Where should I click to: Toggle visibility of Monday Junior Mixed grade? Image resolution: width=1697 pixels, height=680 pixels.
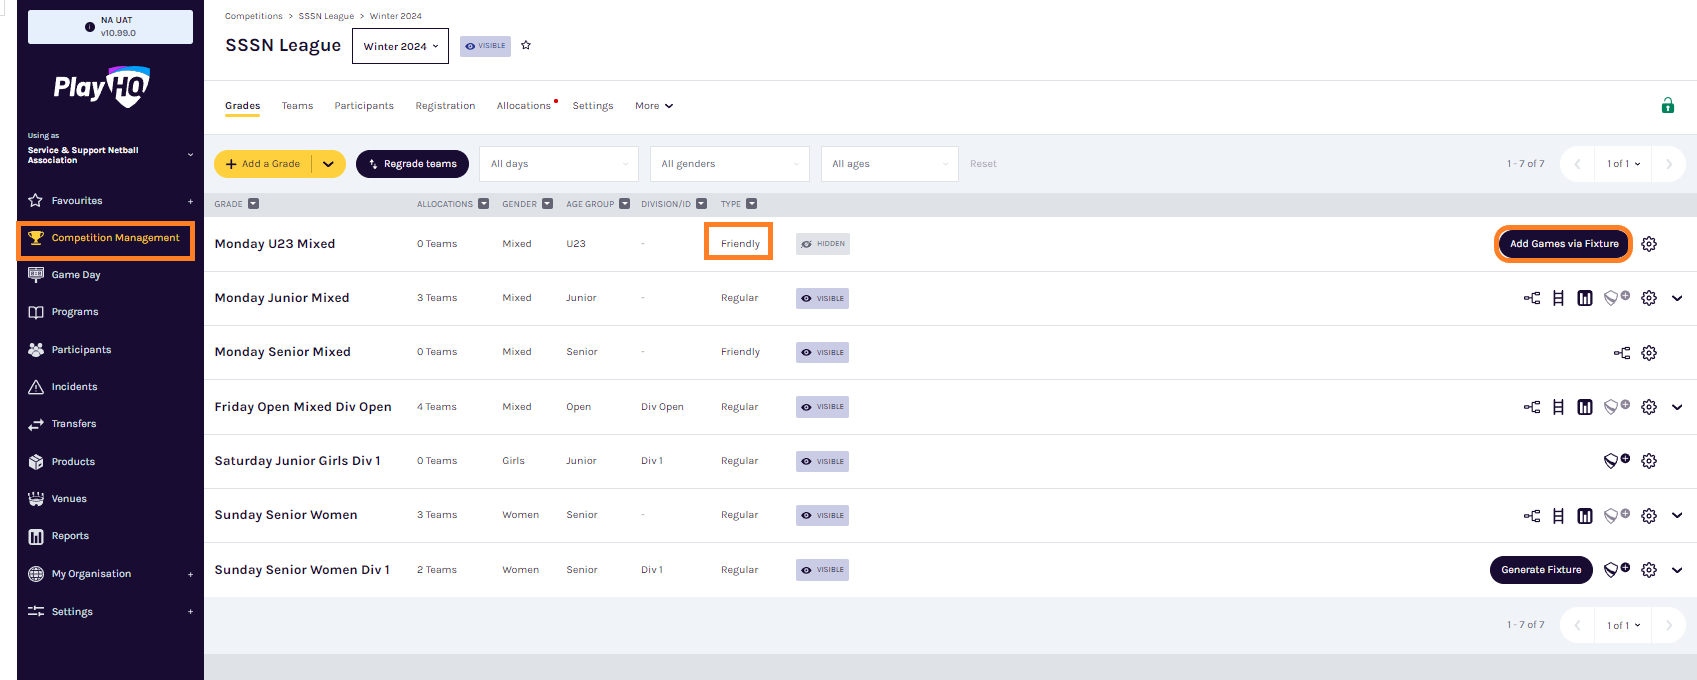tap(822, 298)
